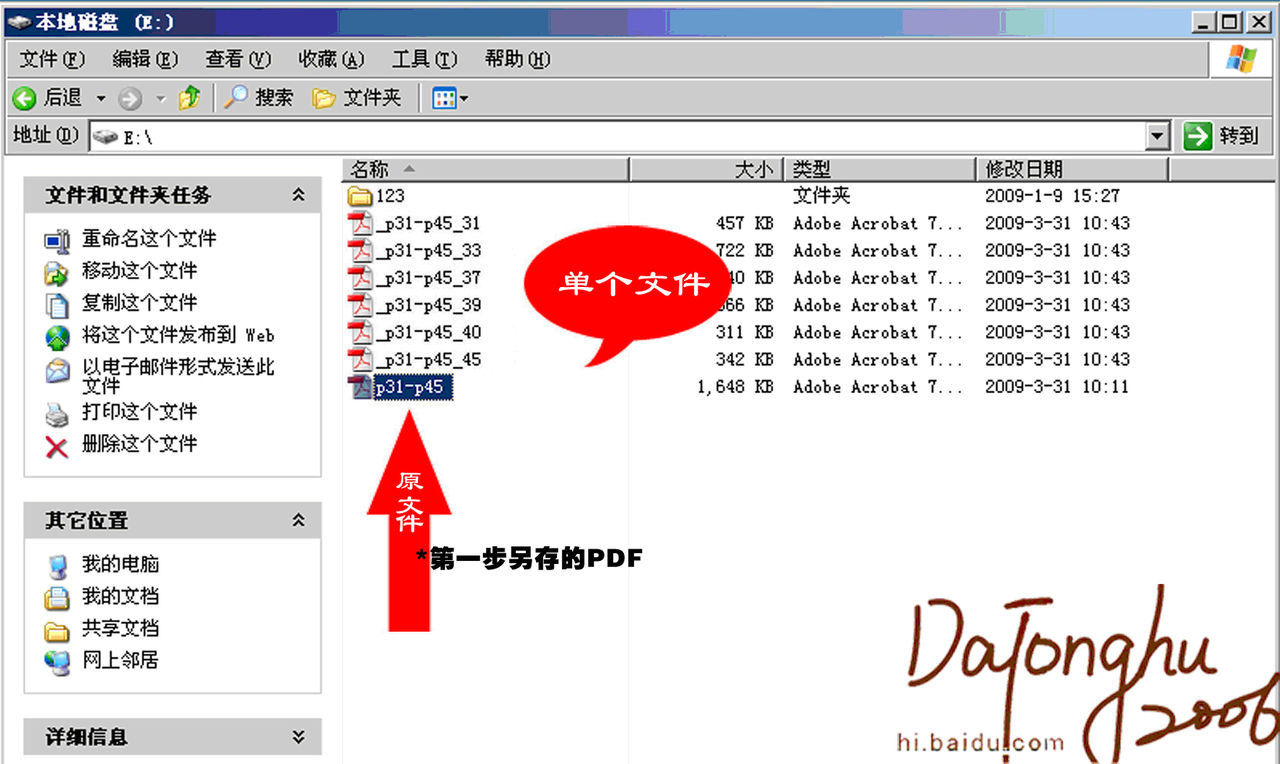1280x764 pixels.
Task: Click the Windows flag logo at top right
Action: click(1241, 59)
